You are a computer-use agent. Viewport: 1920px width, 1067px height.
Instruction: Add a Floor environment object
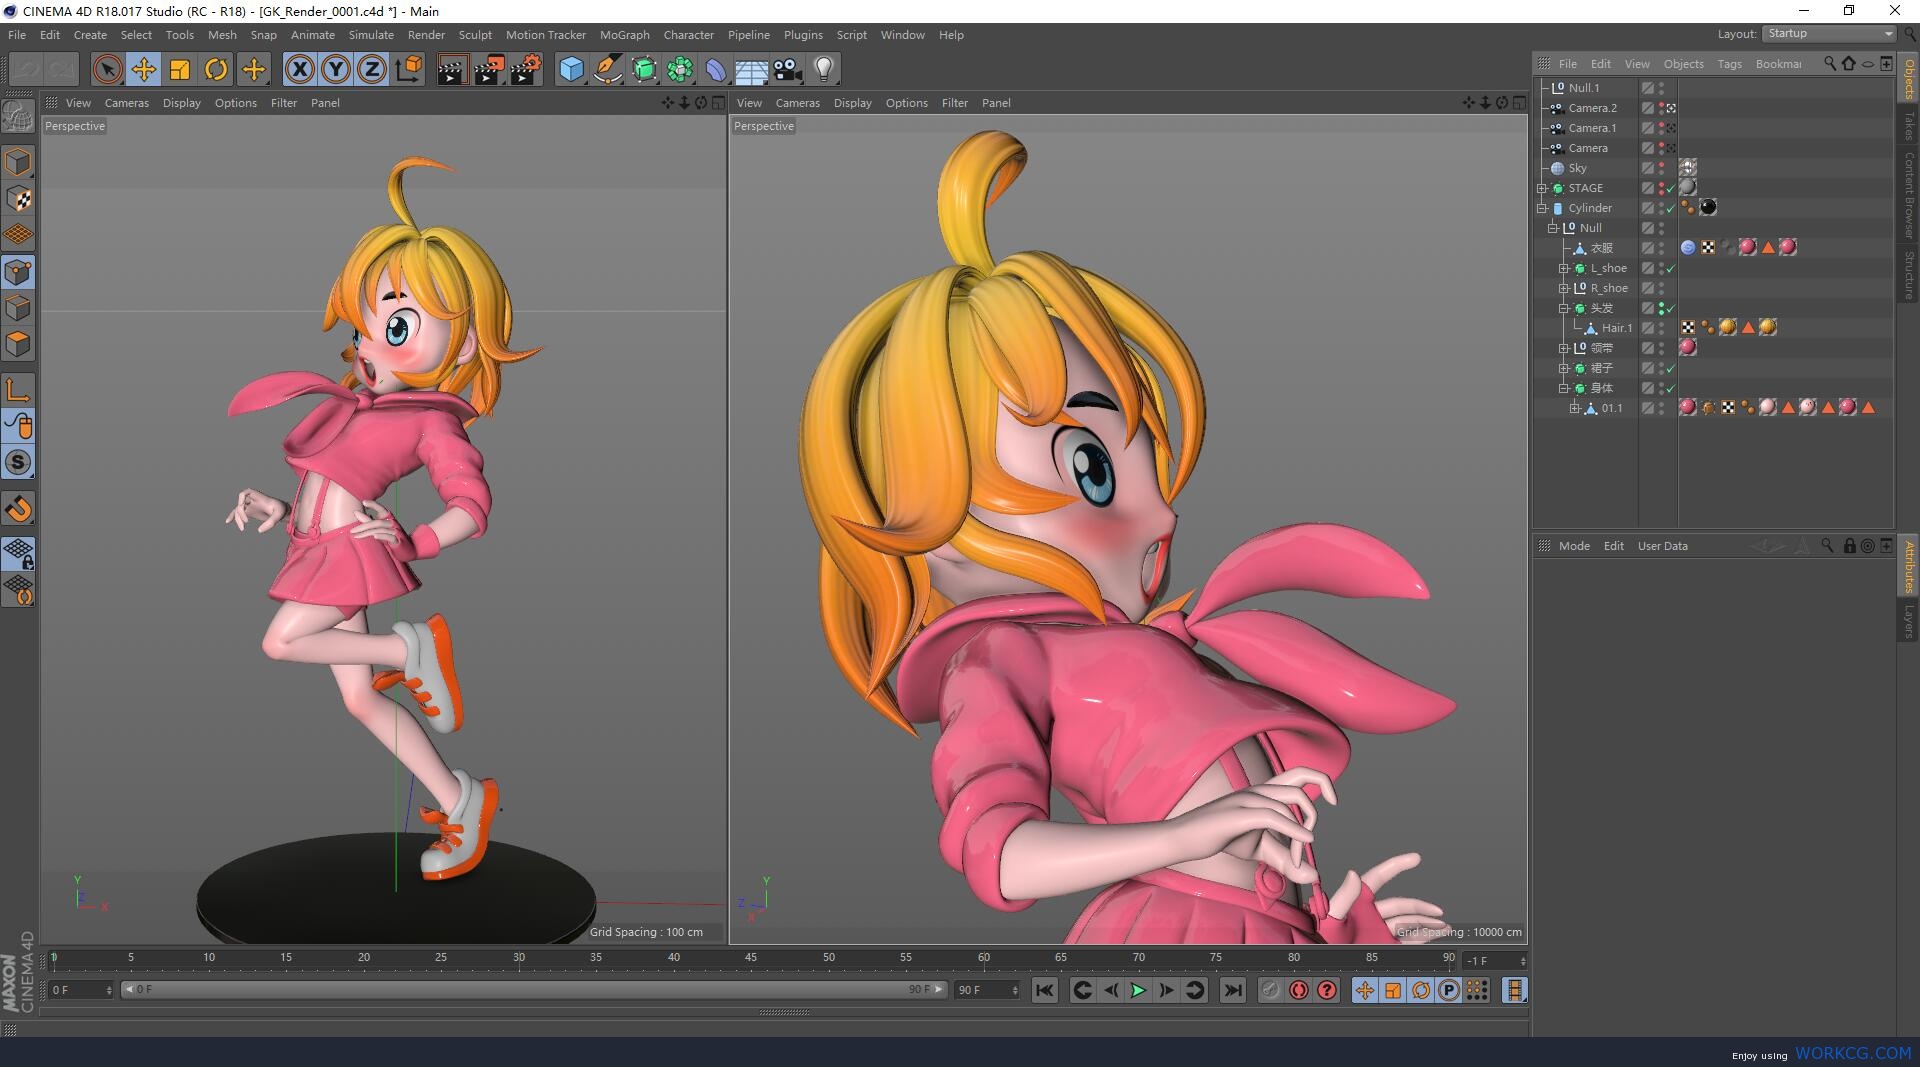tap(751, 69)
